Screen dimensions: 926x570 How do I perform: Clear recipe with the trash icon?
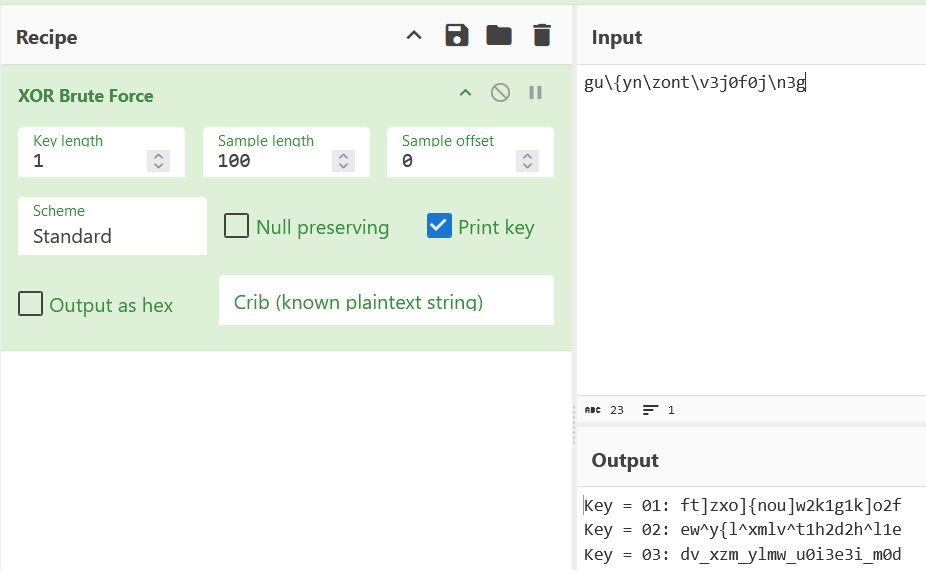(541, 36)
